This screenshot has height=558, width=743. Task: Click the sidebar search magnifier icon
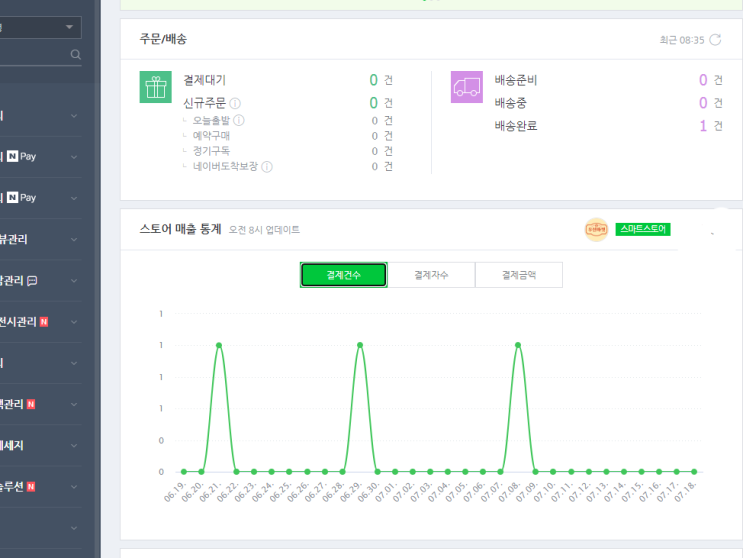pyautogui.click(x=75, y=54)
